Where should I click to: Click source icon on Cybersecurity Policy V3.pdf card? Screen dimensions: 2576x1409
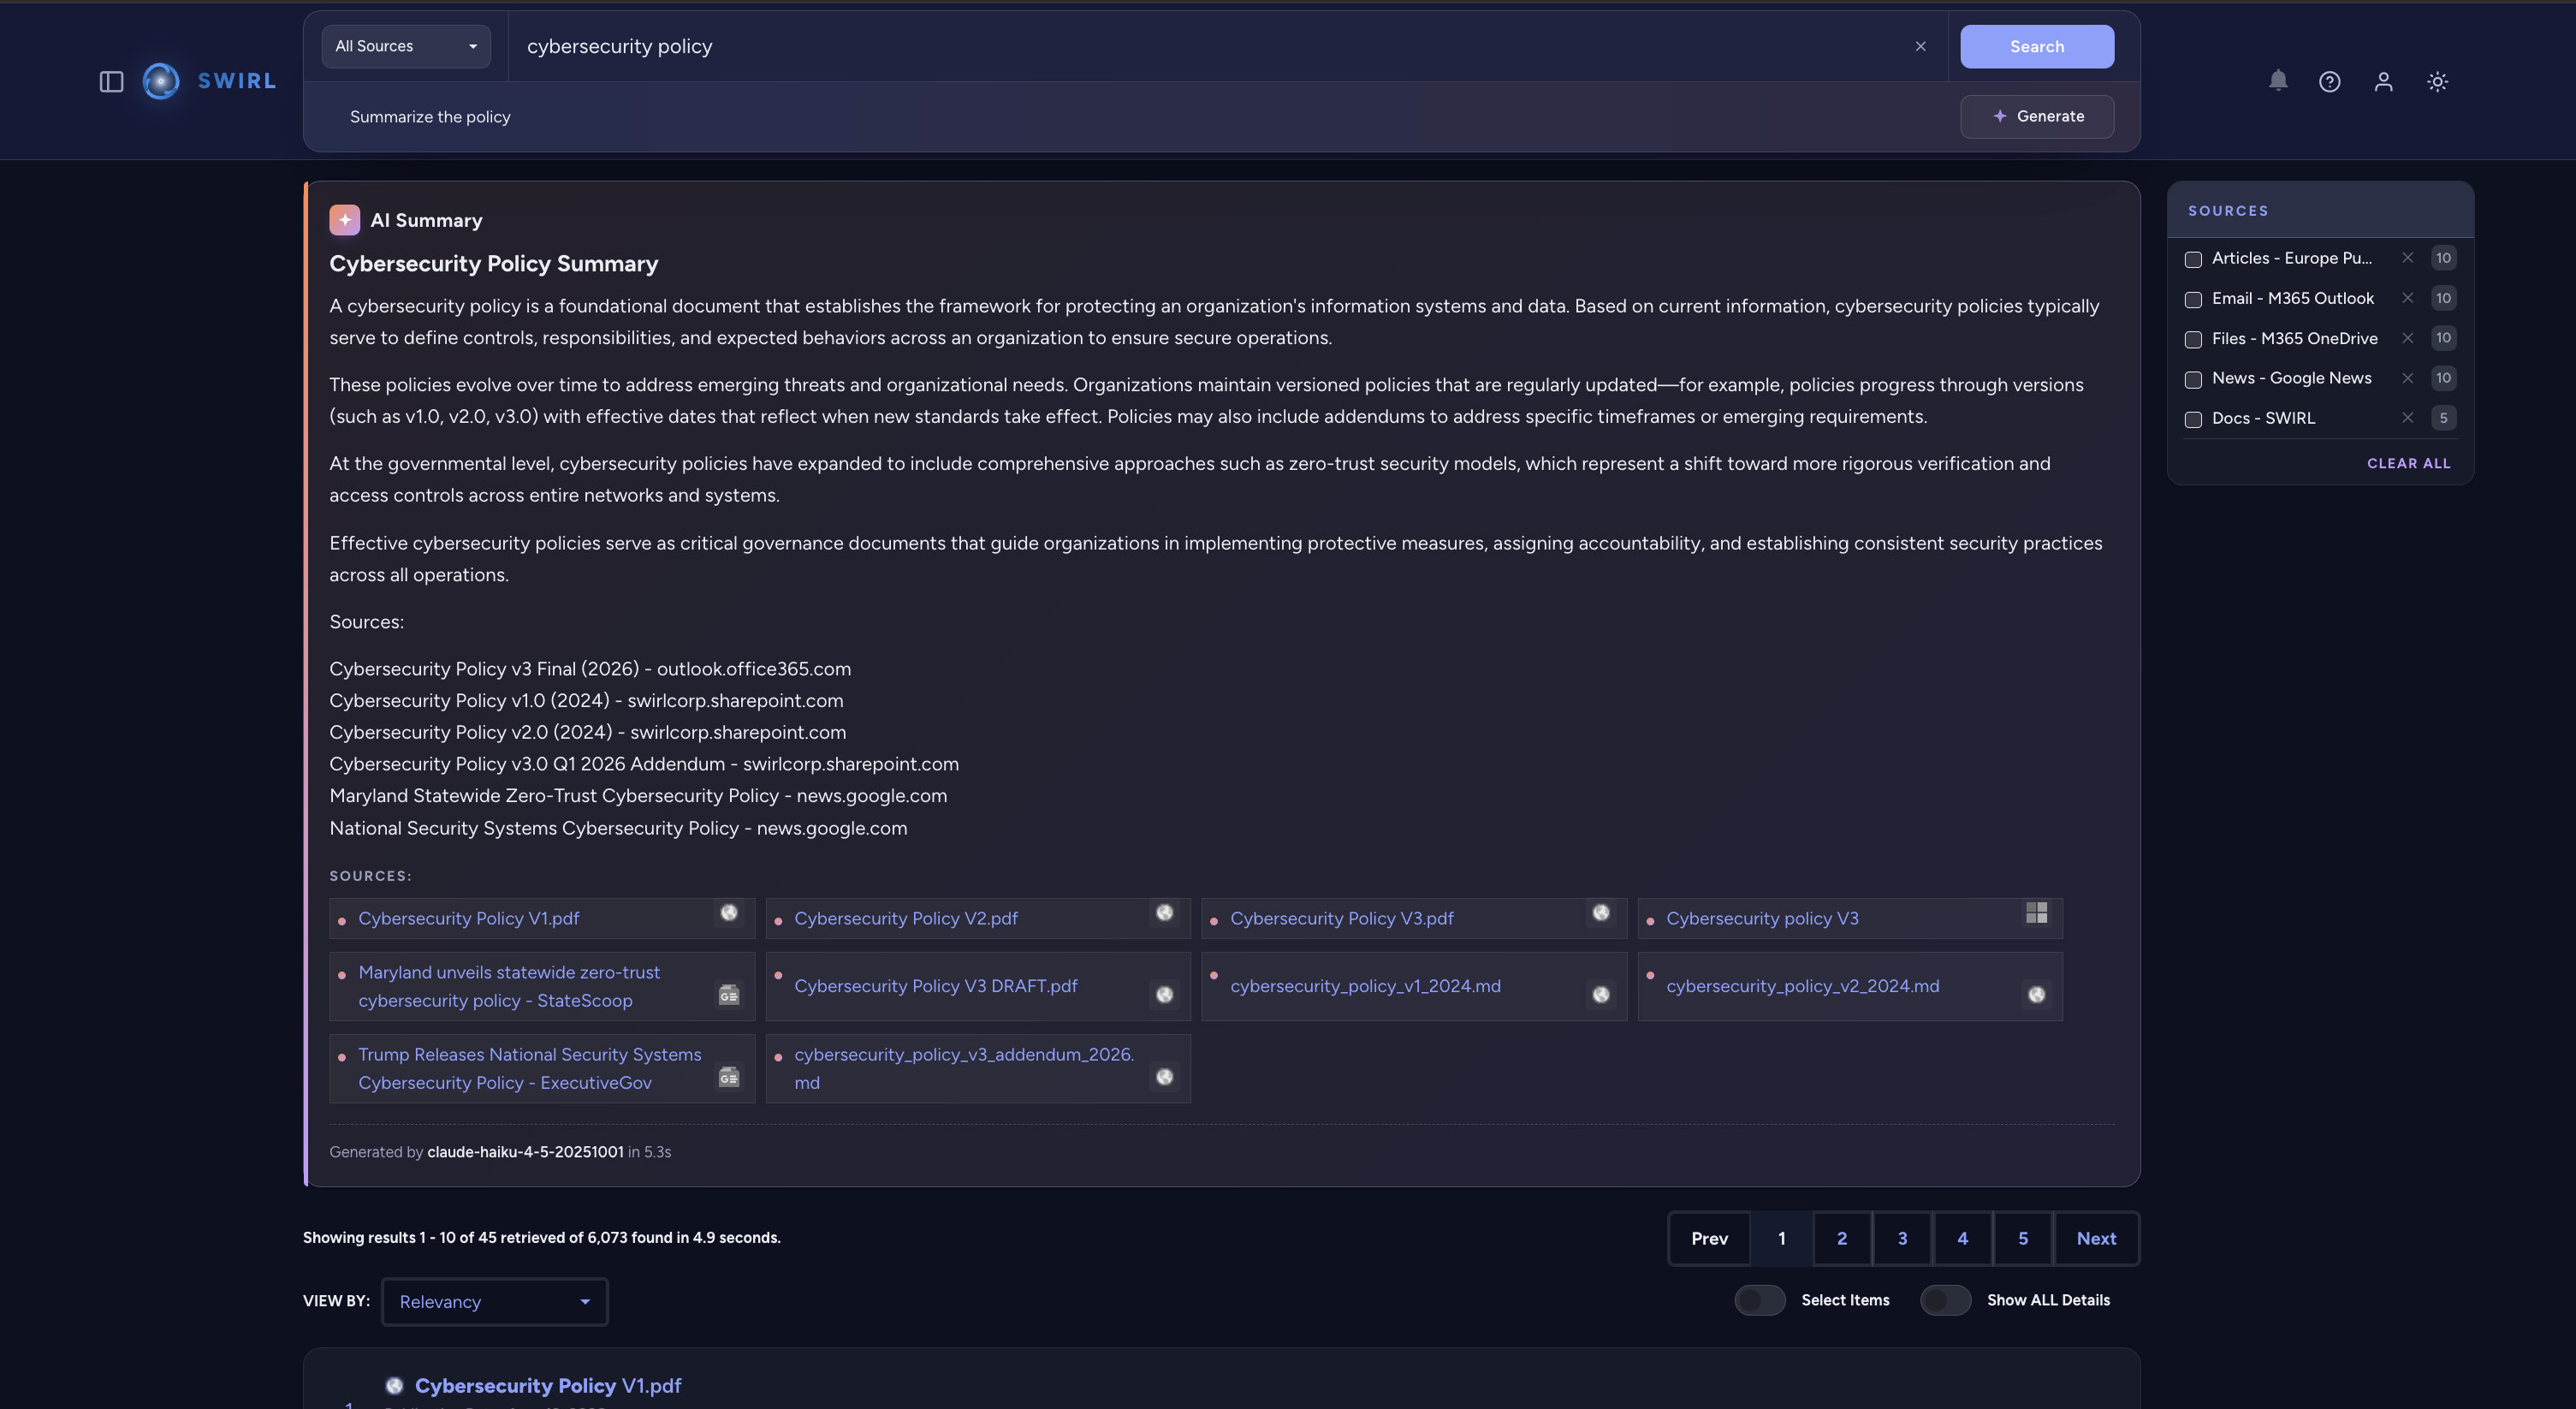click(x=1601, y=913)
